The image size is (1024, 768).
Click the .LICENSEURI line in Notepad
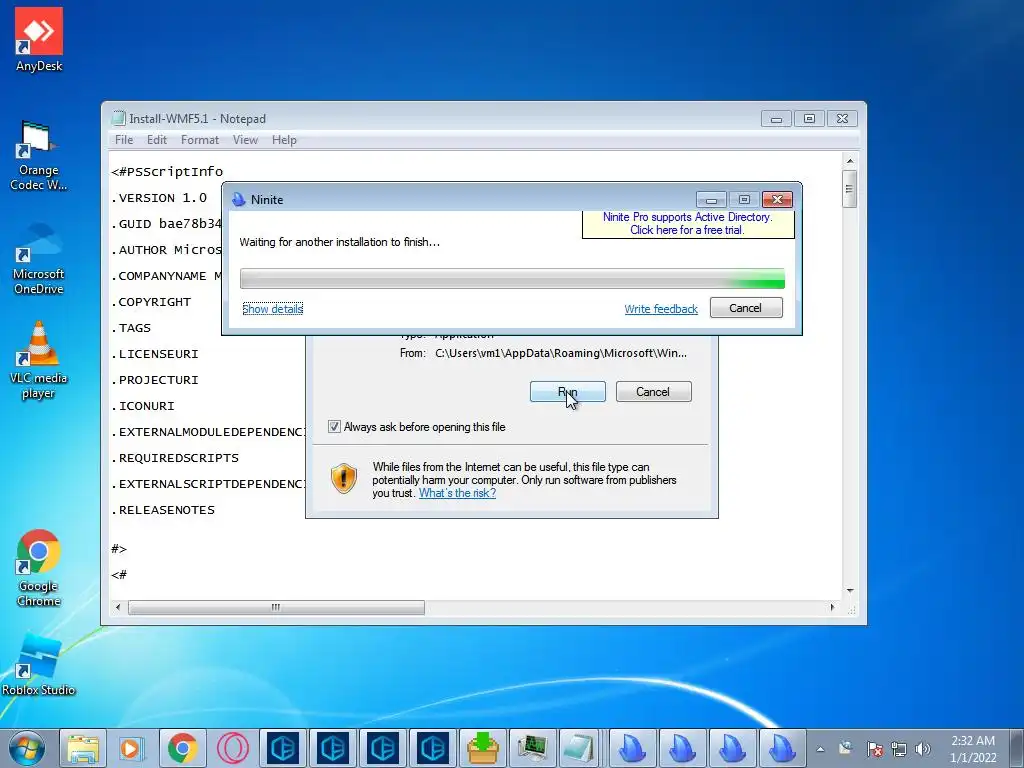(x=155, y=354)
